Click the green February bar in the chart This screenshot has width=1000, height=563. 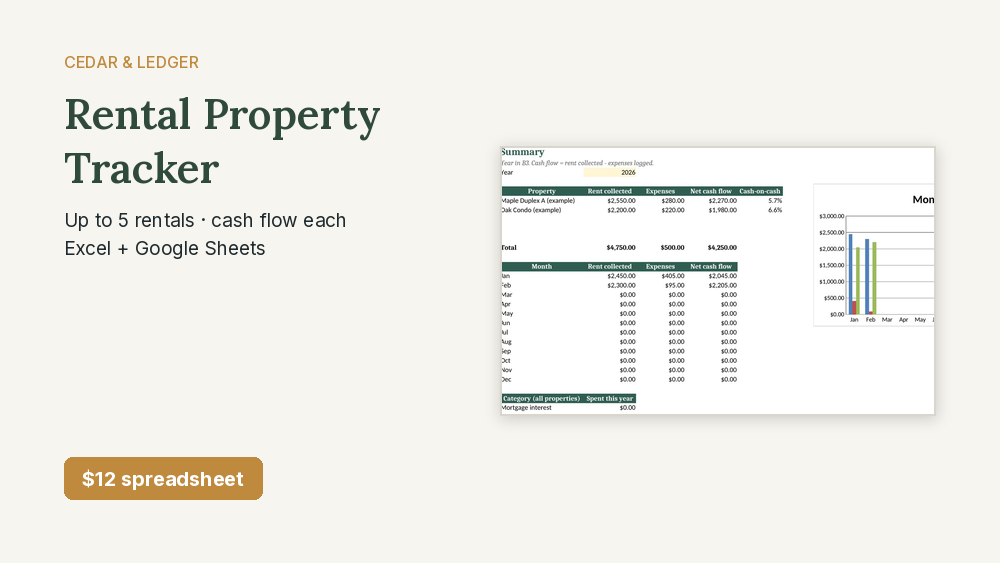874,278
